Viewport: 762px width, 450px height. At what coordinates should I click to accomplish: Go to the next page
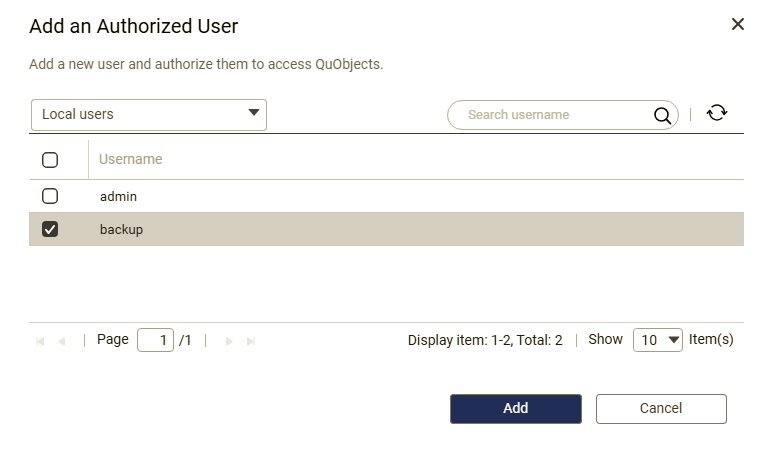[229, 341]
